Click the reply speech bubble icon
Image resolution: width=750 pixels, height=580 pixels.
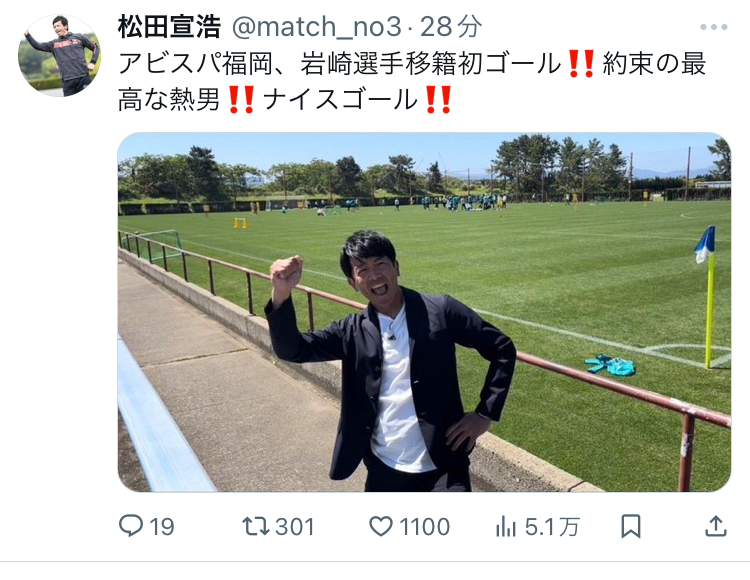coord(131,526)
